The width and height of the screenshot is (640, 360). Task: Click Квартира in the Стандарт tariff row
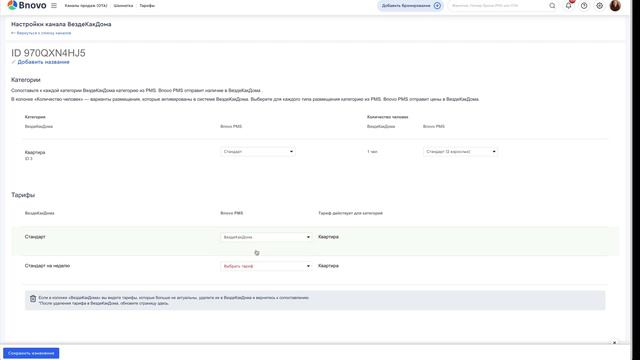point(328,237)
